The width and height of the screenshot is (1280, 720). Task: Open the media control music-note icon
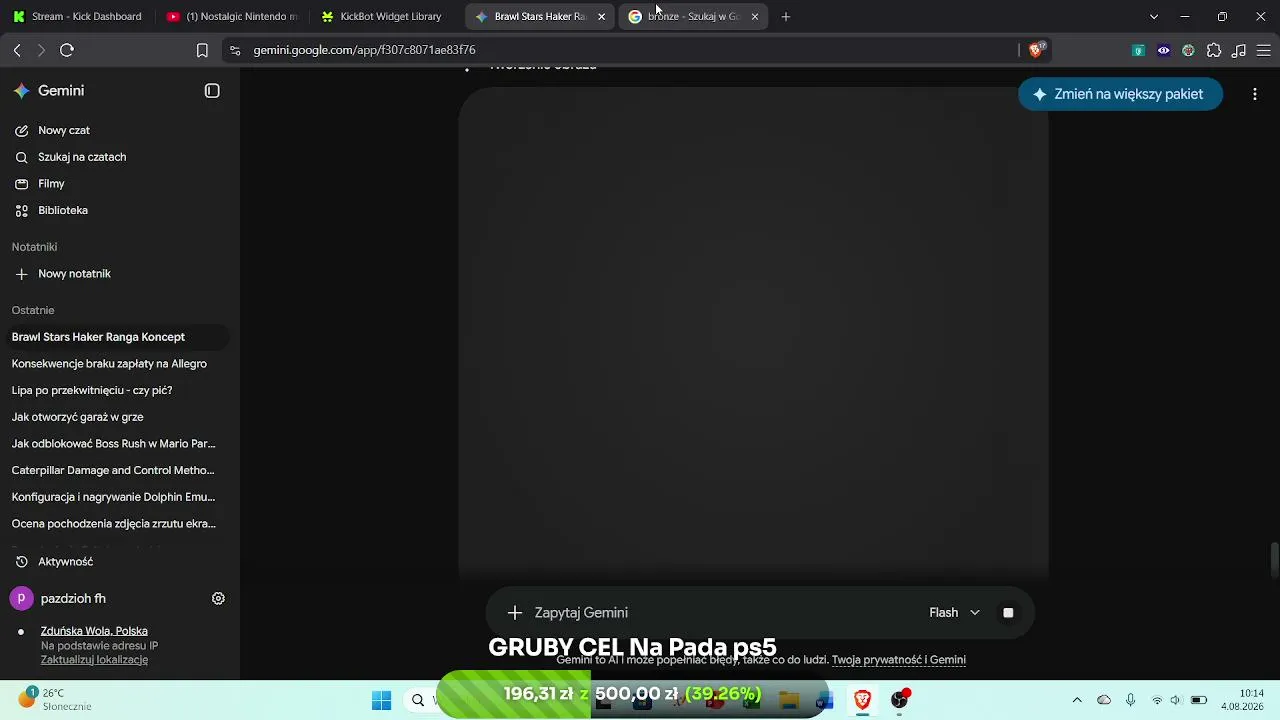coord(1239,50)
